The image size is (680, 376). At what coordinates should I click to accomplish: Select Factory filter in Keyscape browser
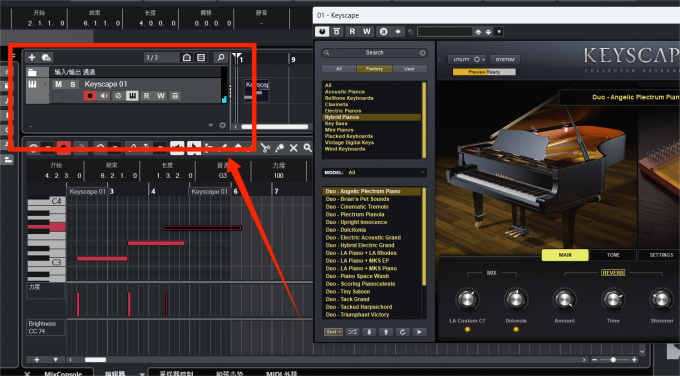[x=374, y=69]
